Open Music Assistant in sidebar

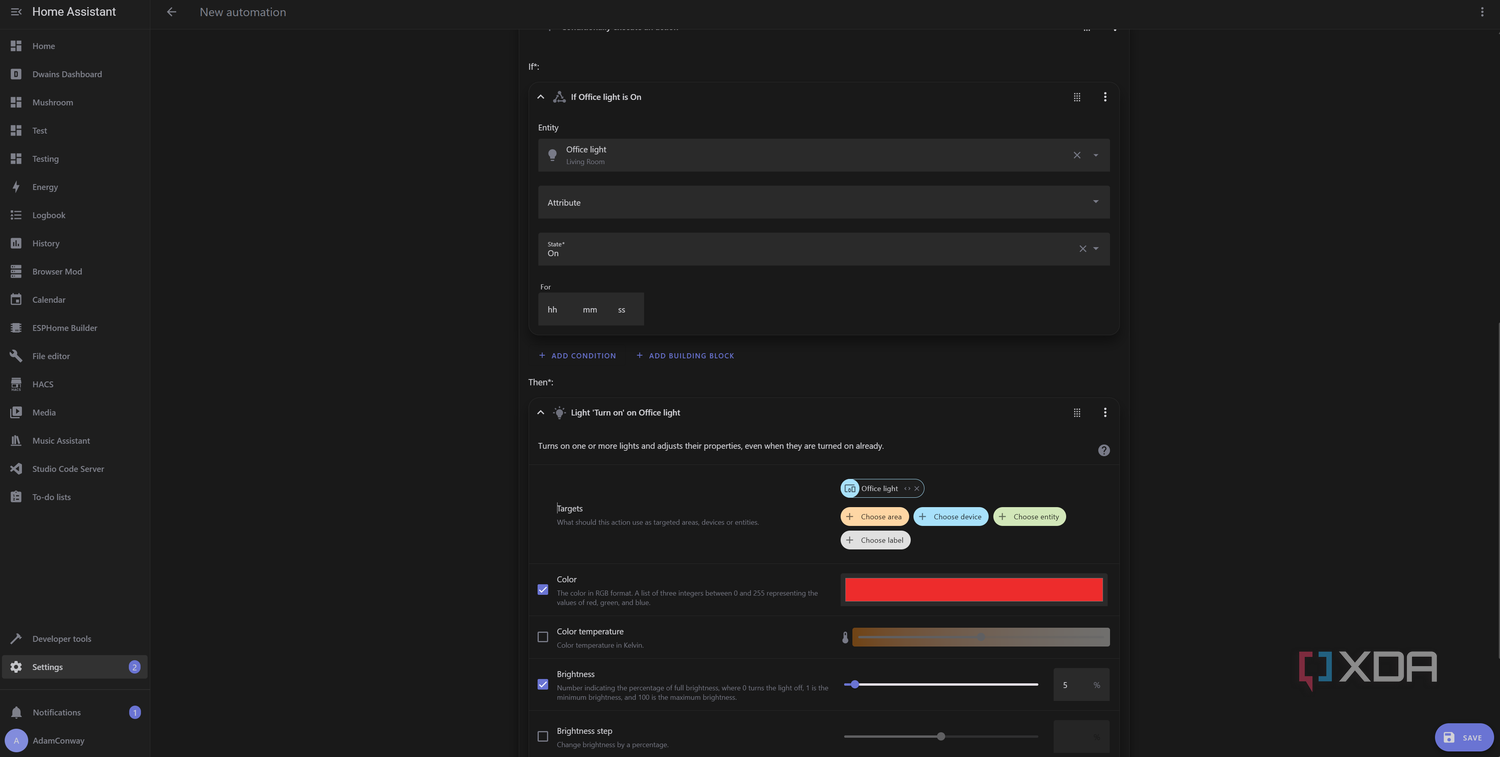[x=74, y=441]
